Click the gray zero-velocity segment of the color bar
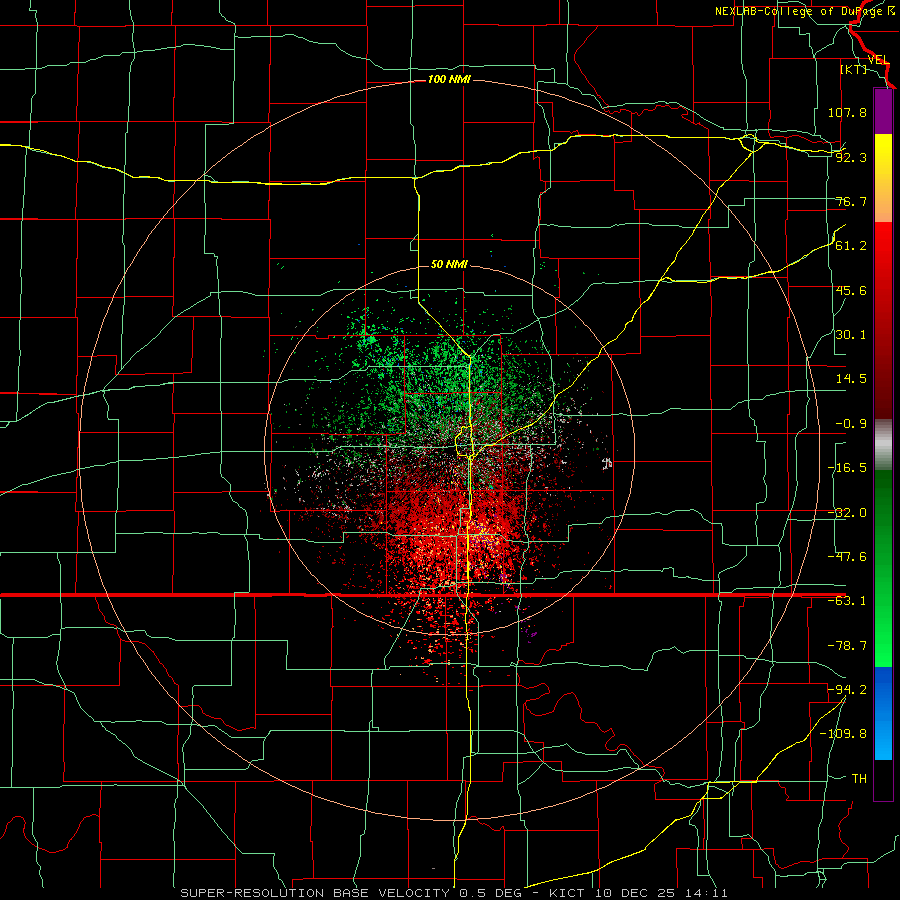Screen dimensions: 900x900 883,445
